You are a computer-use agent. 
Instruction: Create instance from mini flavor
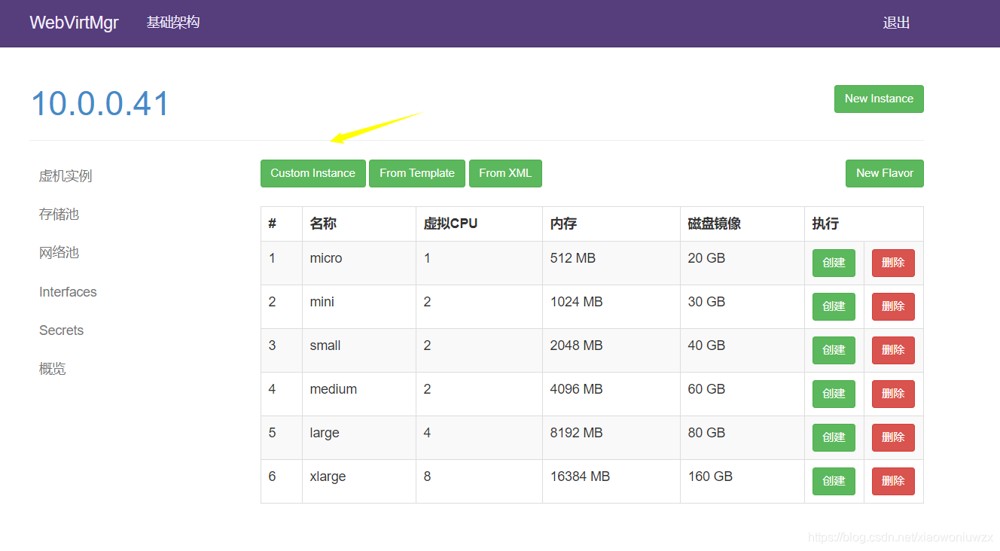(833, 306)
